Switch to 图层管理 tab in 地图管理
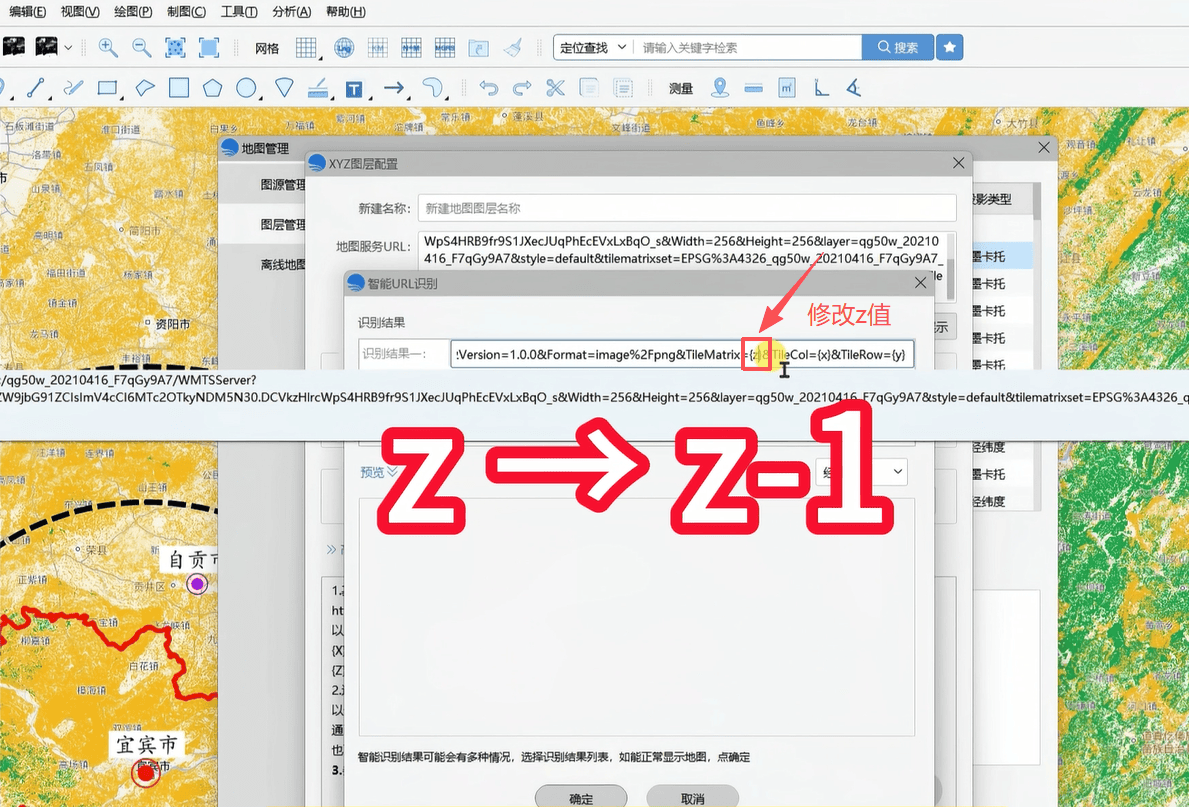This screenshot has height=807, width=1189. click(x=283, y=225)
